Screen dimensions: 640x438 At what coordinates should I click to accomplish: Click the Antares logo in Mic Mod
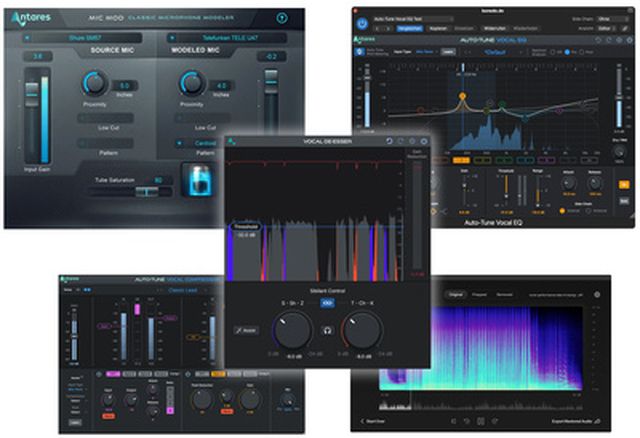(x=31, y=18)
